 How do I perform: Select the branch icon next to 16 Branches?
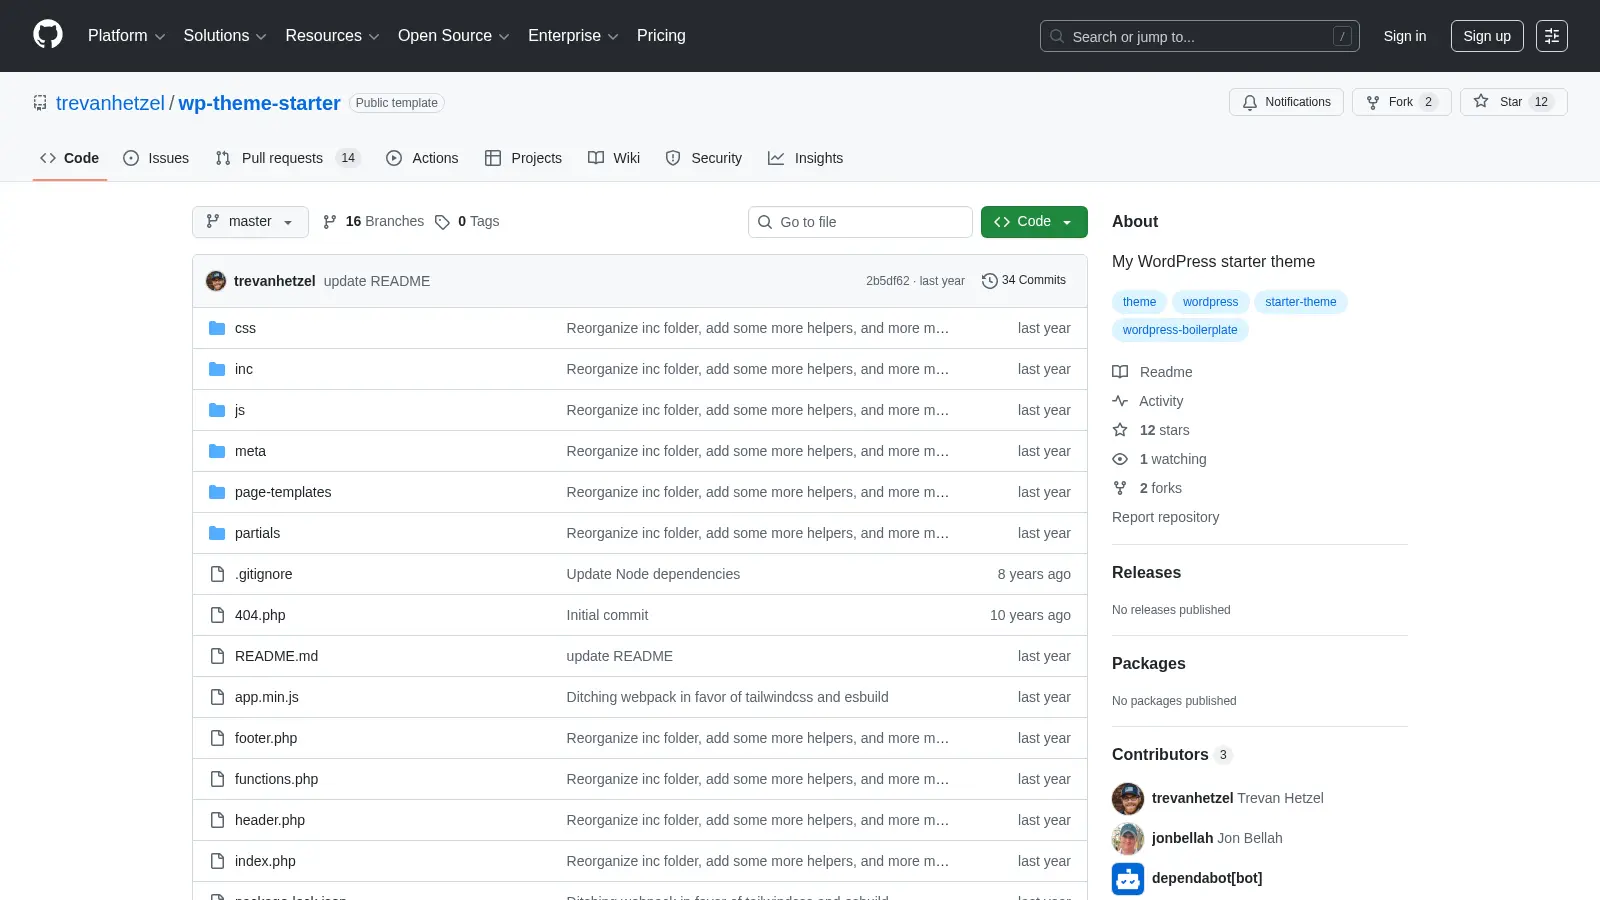point(330,222)
